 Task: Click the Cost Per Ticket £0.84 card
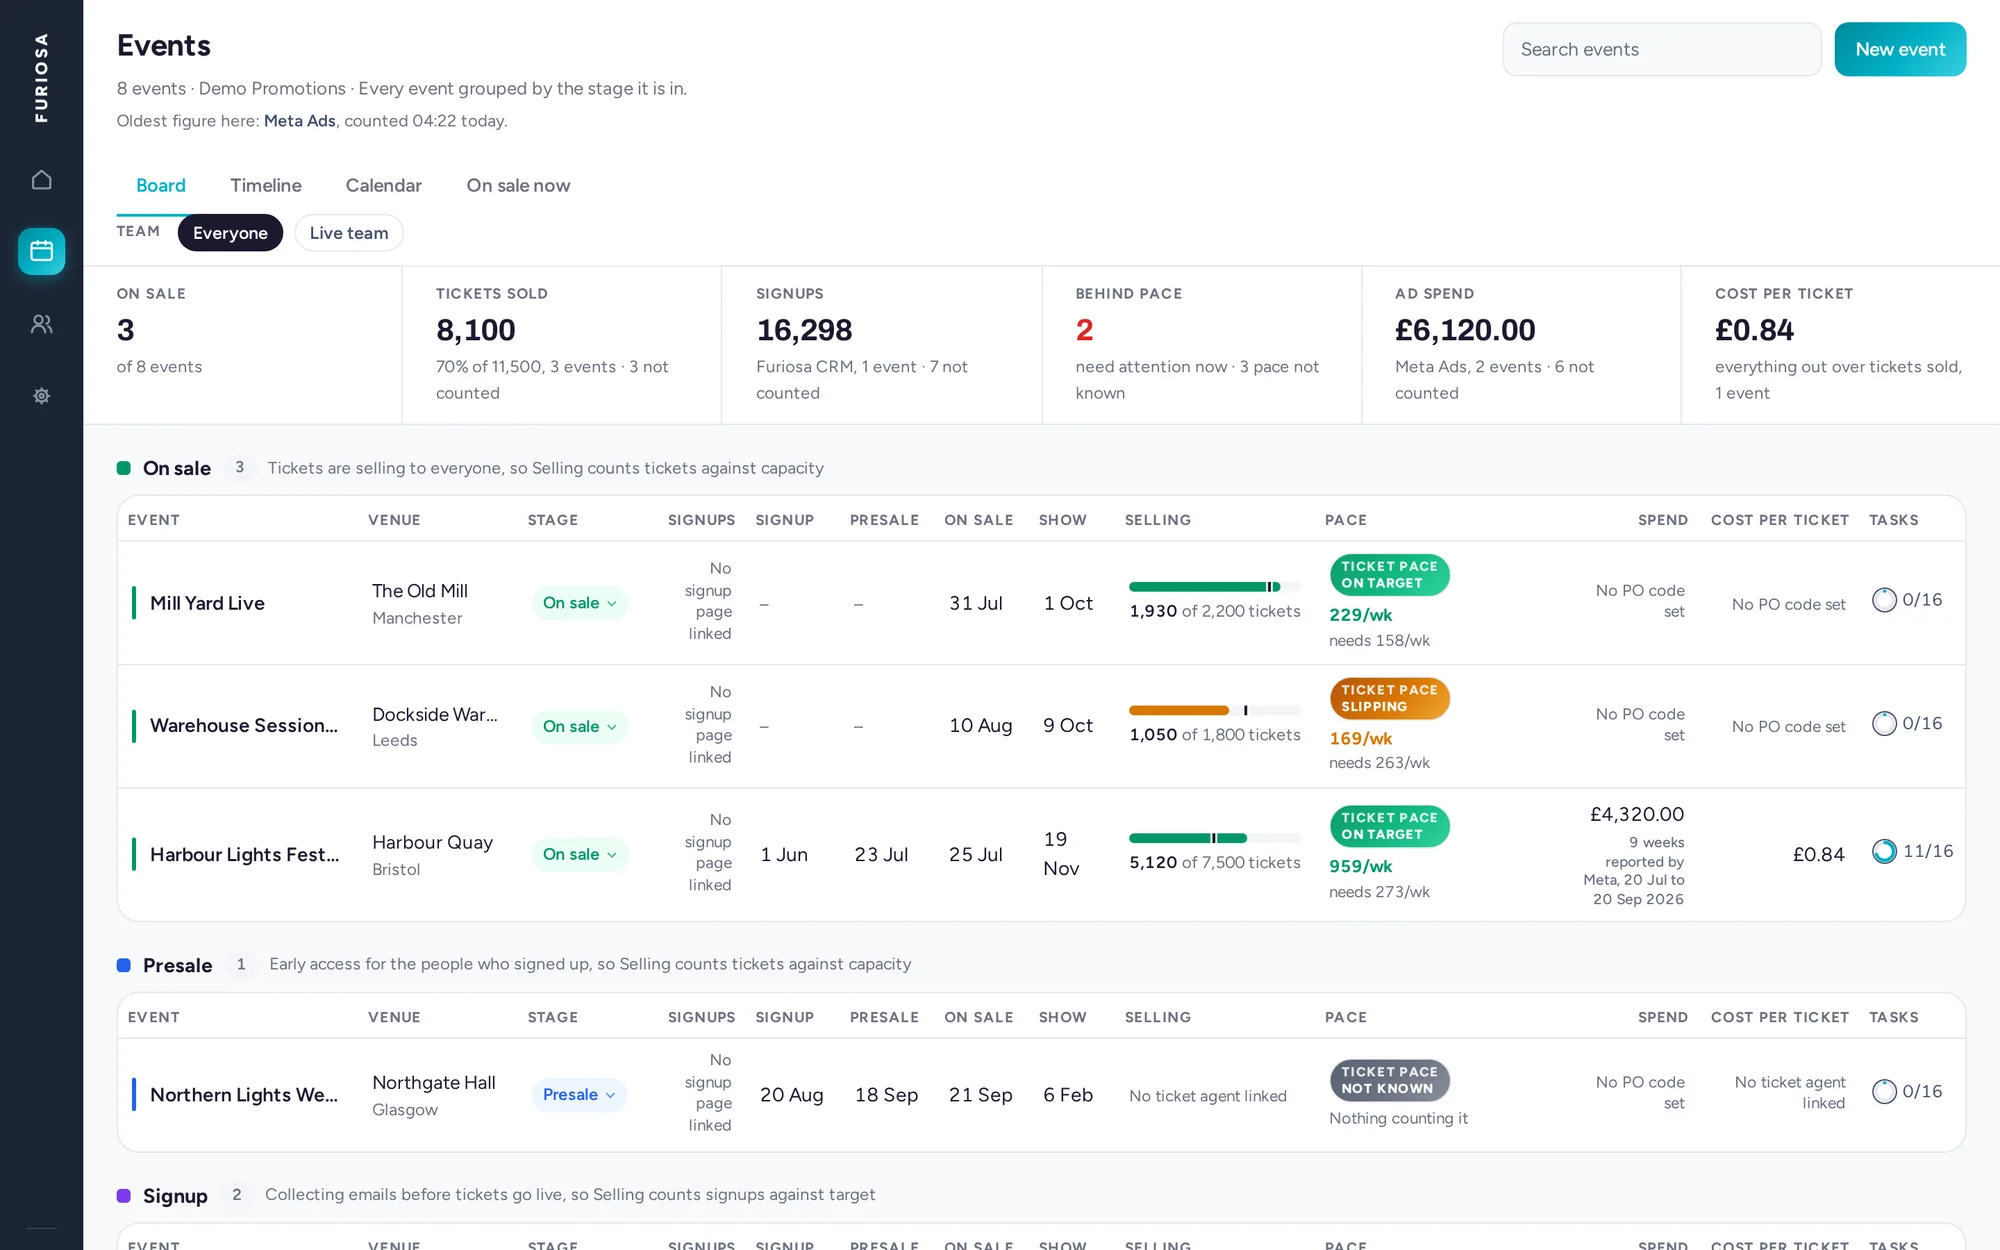point(1840,345)
